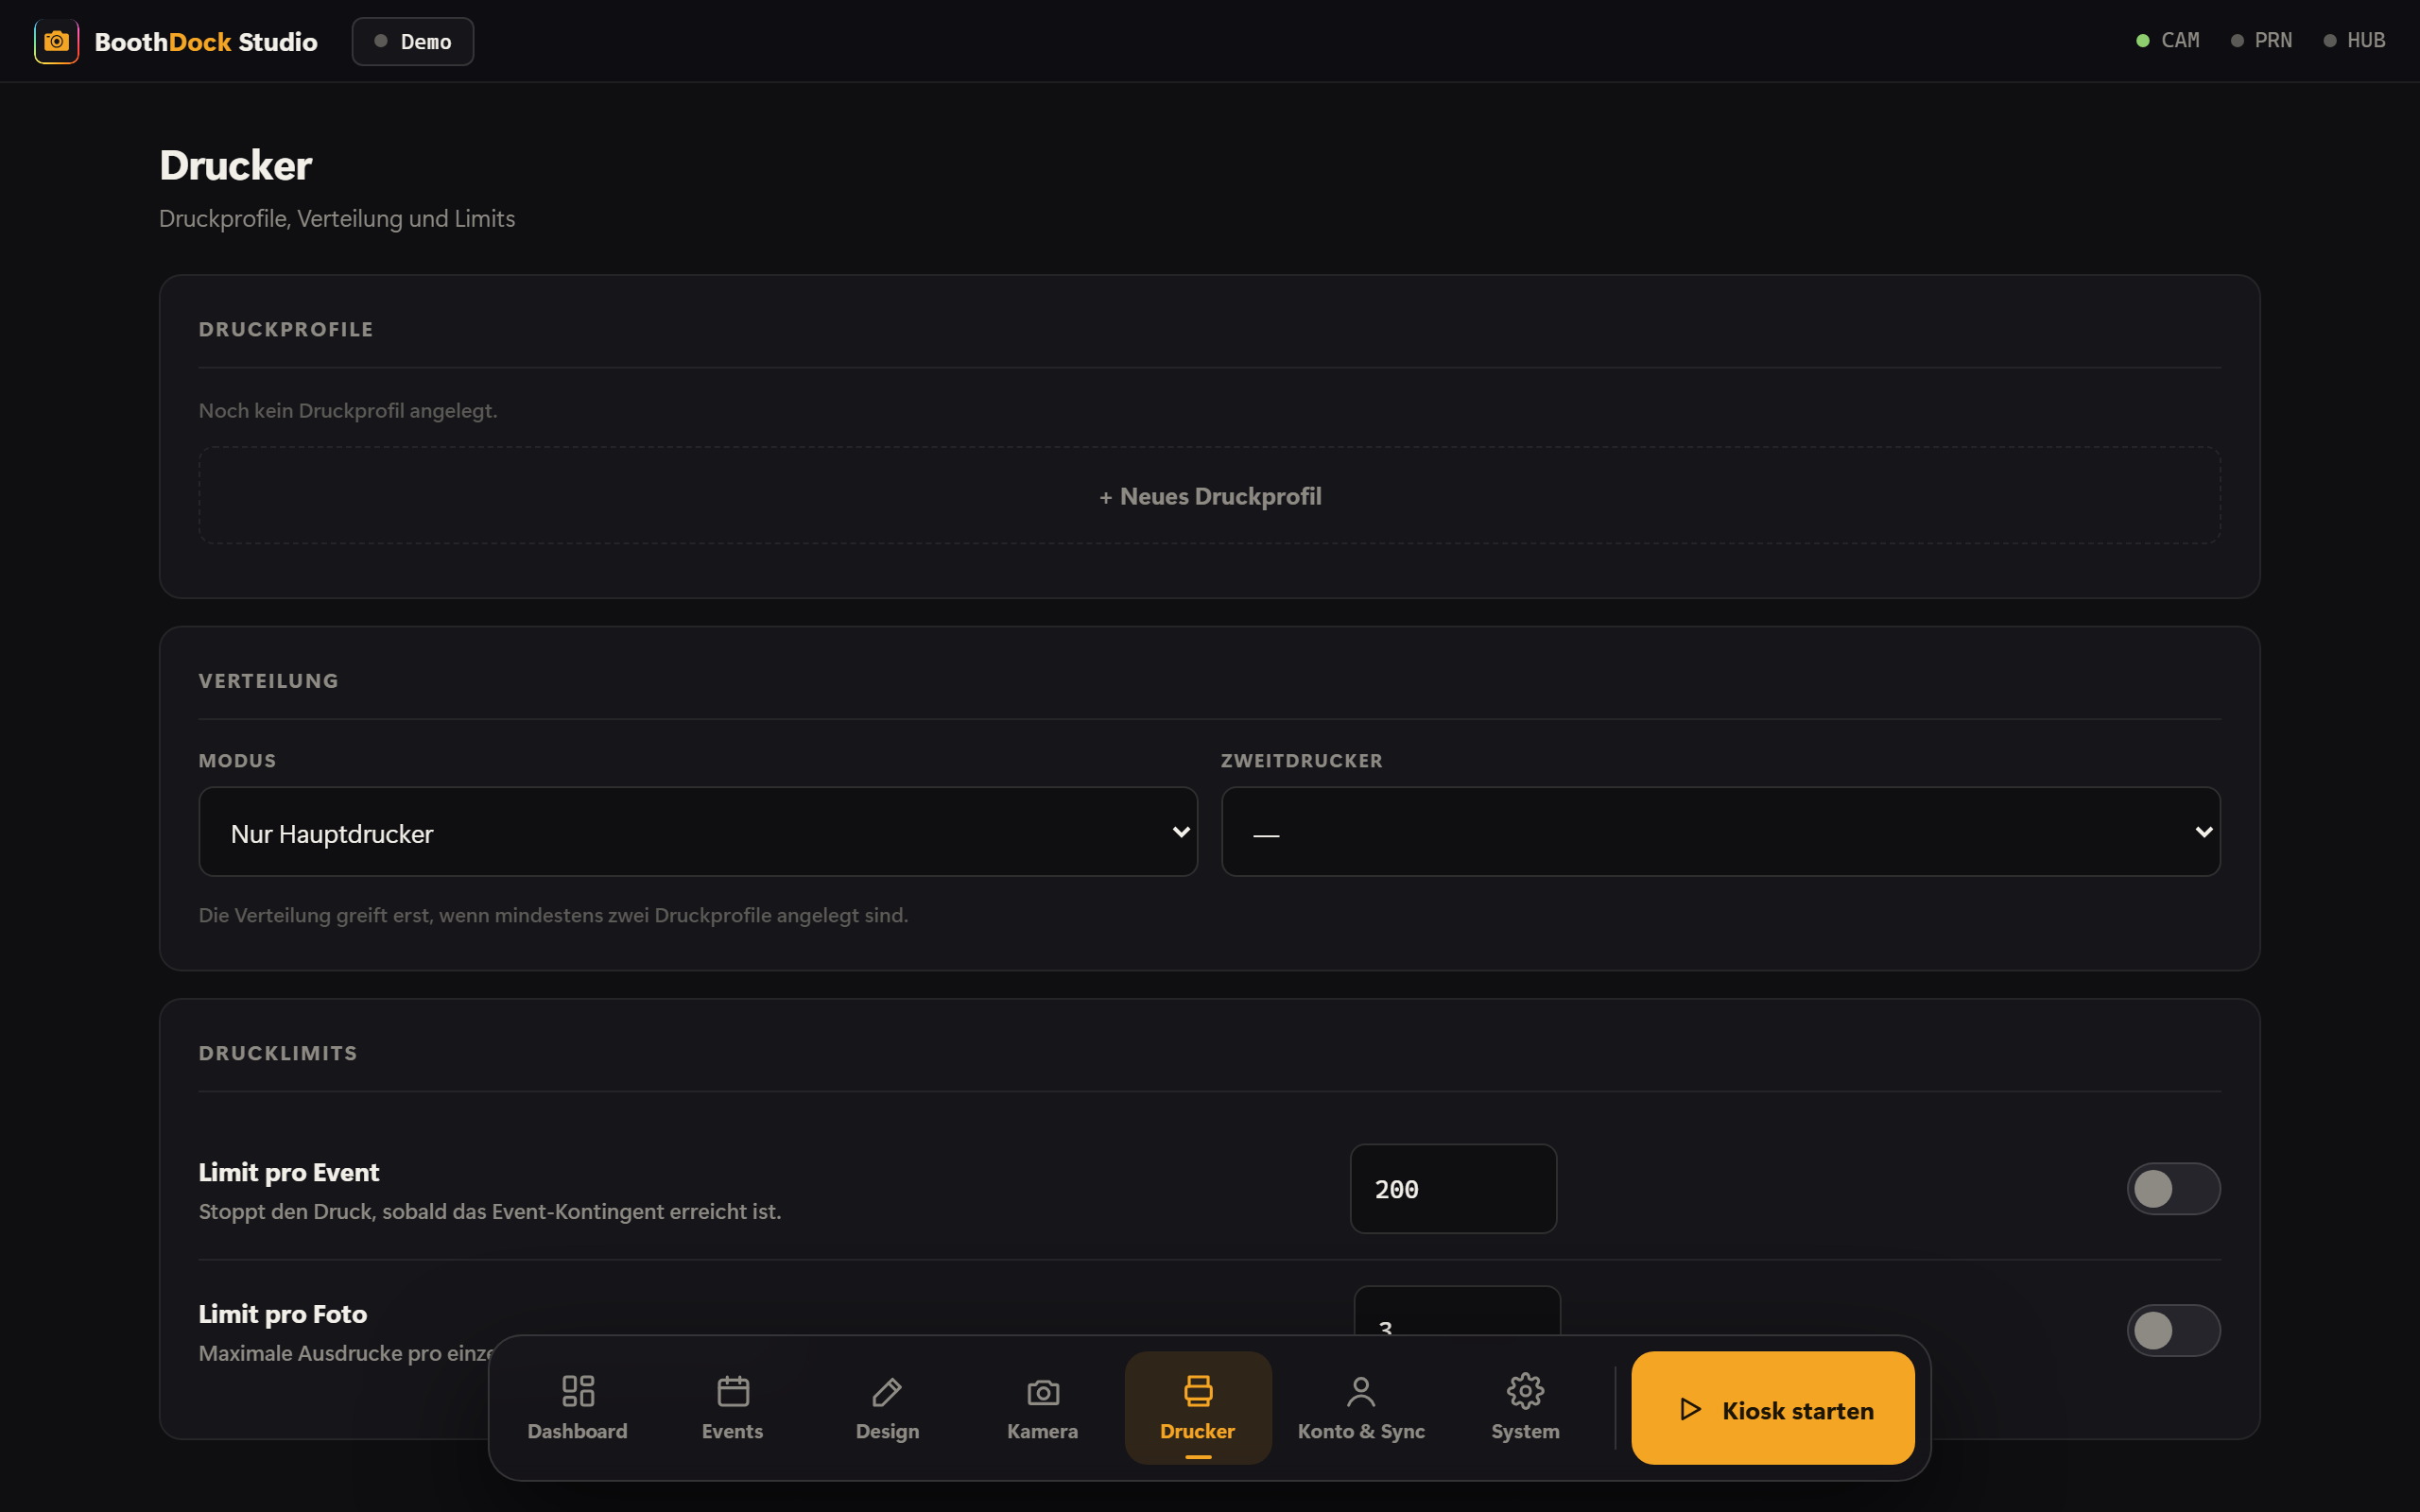Click the CAM status label
The height and width of the screenshot is (1512, 2420).
pos(2180,41)
